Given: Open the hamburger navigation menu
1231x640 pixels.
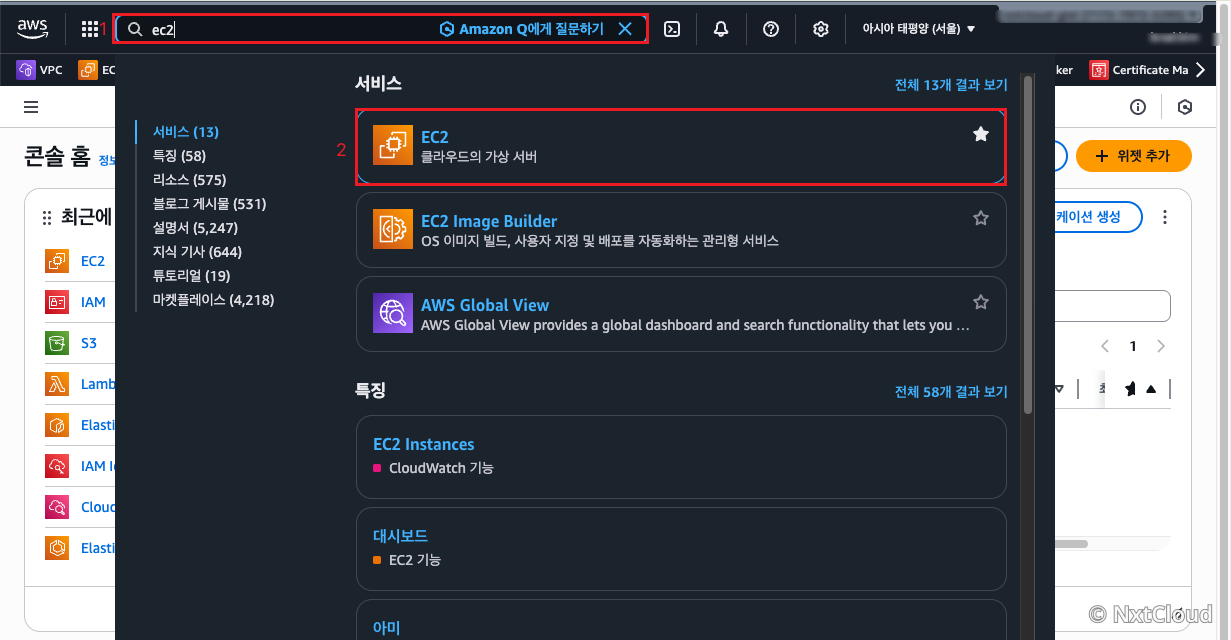Looking at the screenshot, I should click(x=31, y=107).
